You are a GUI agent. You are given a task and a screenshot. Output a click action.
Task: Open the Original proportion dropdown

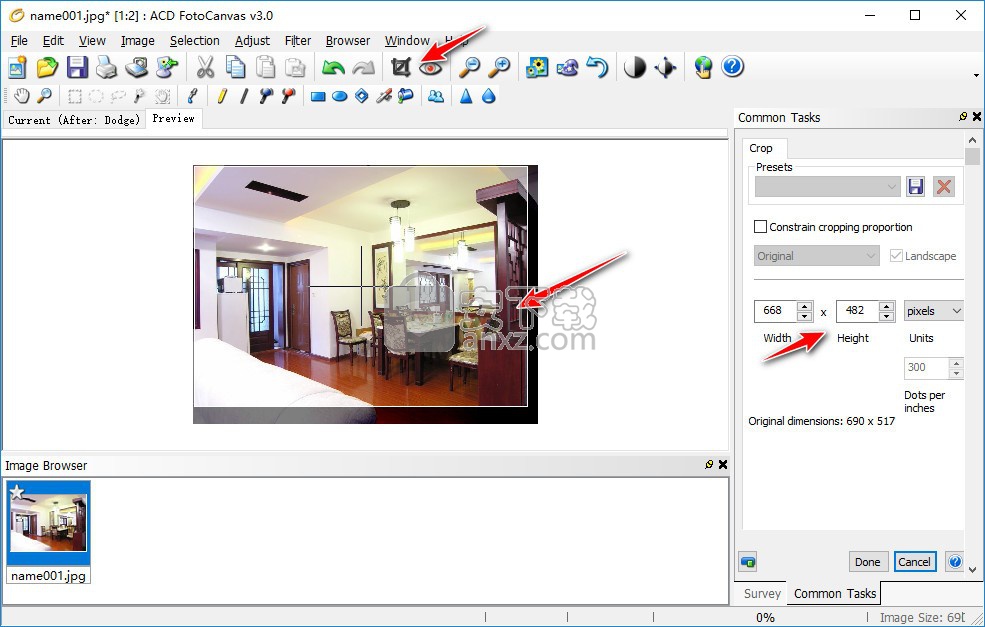[816, 256]
